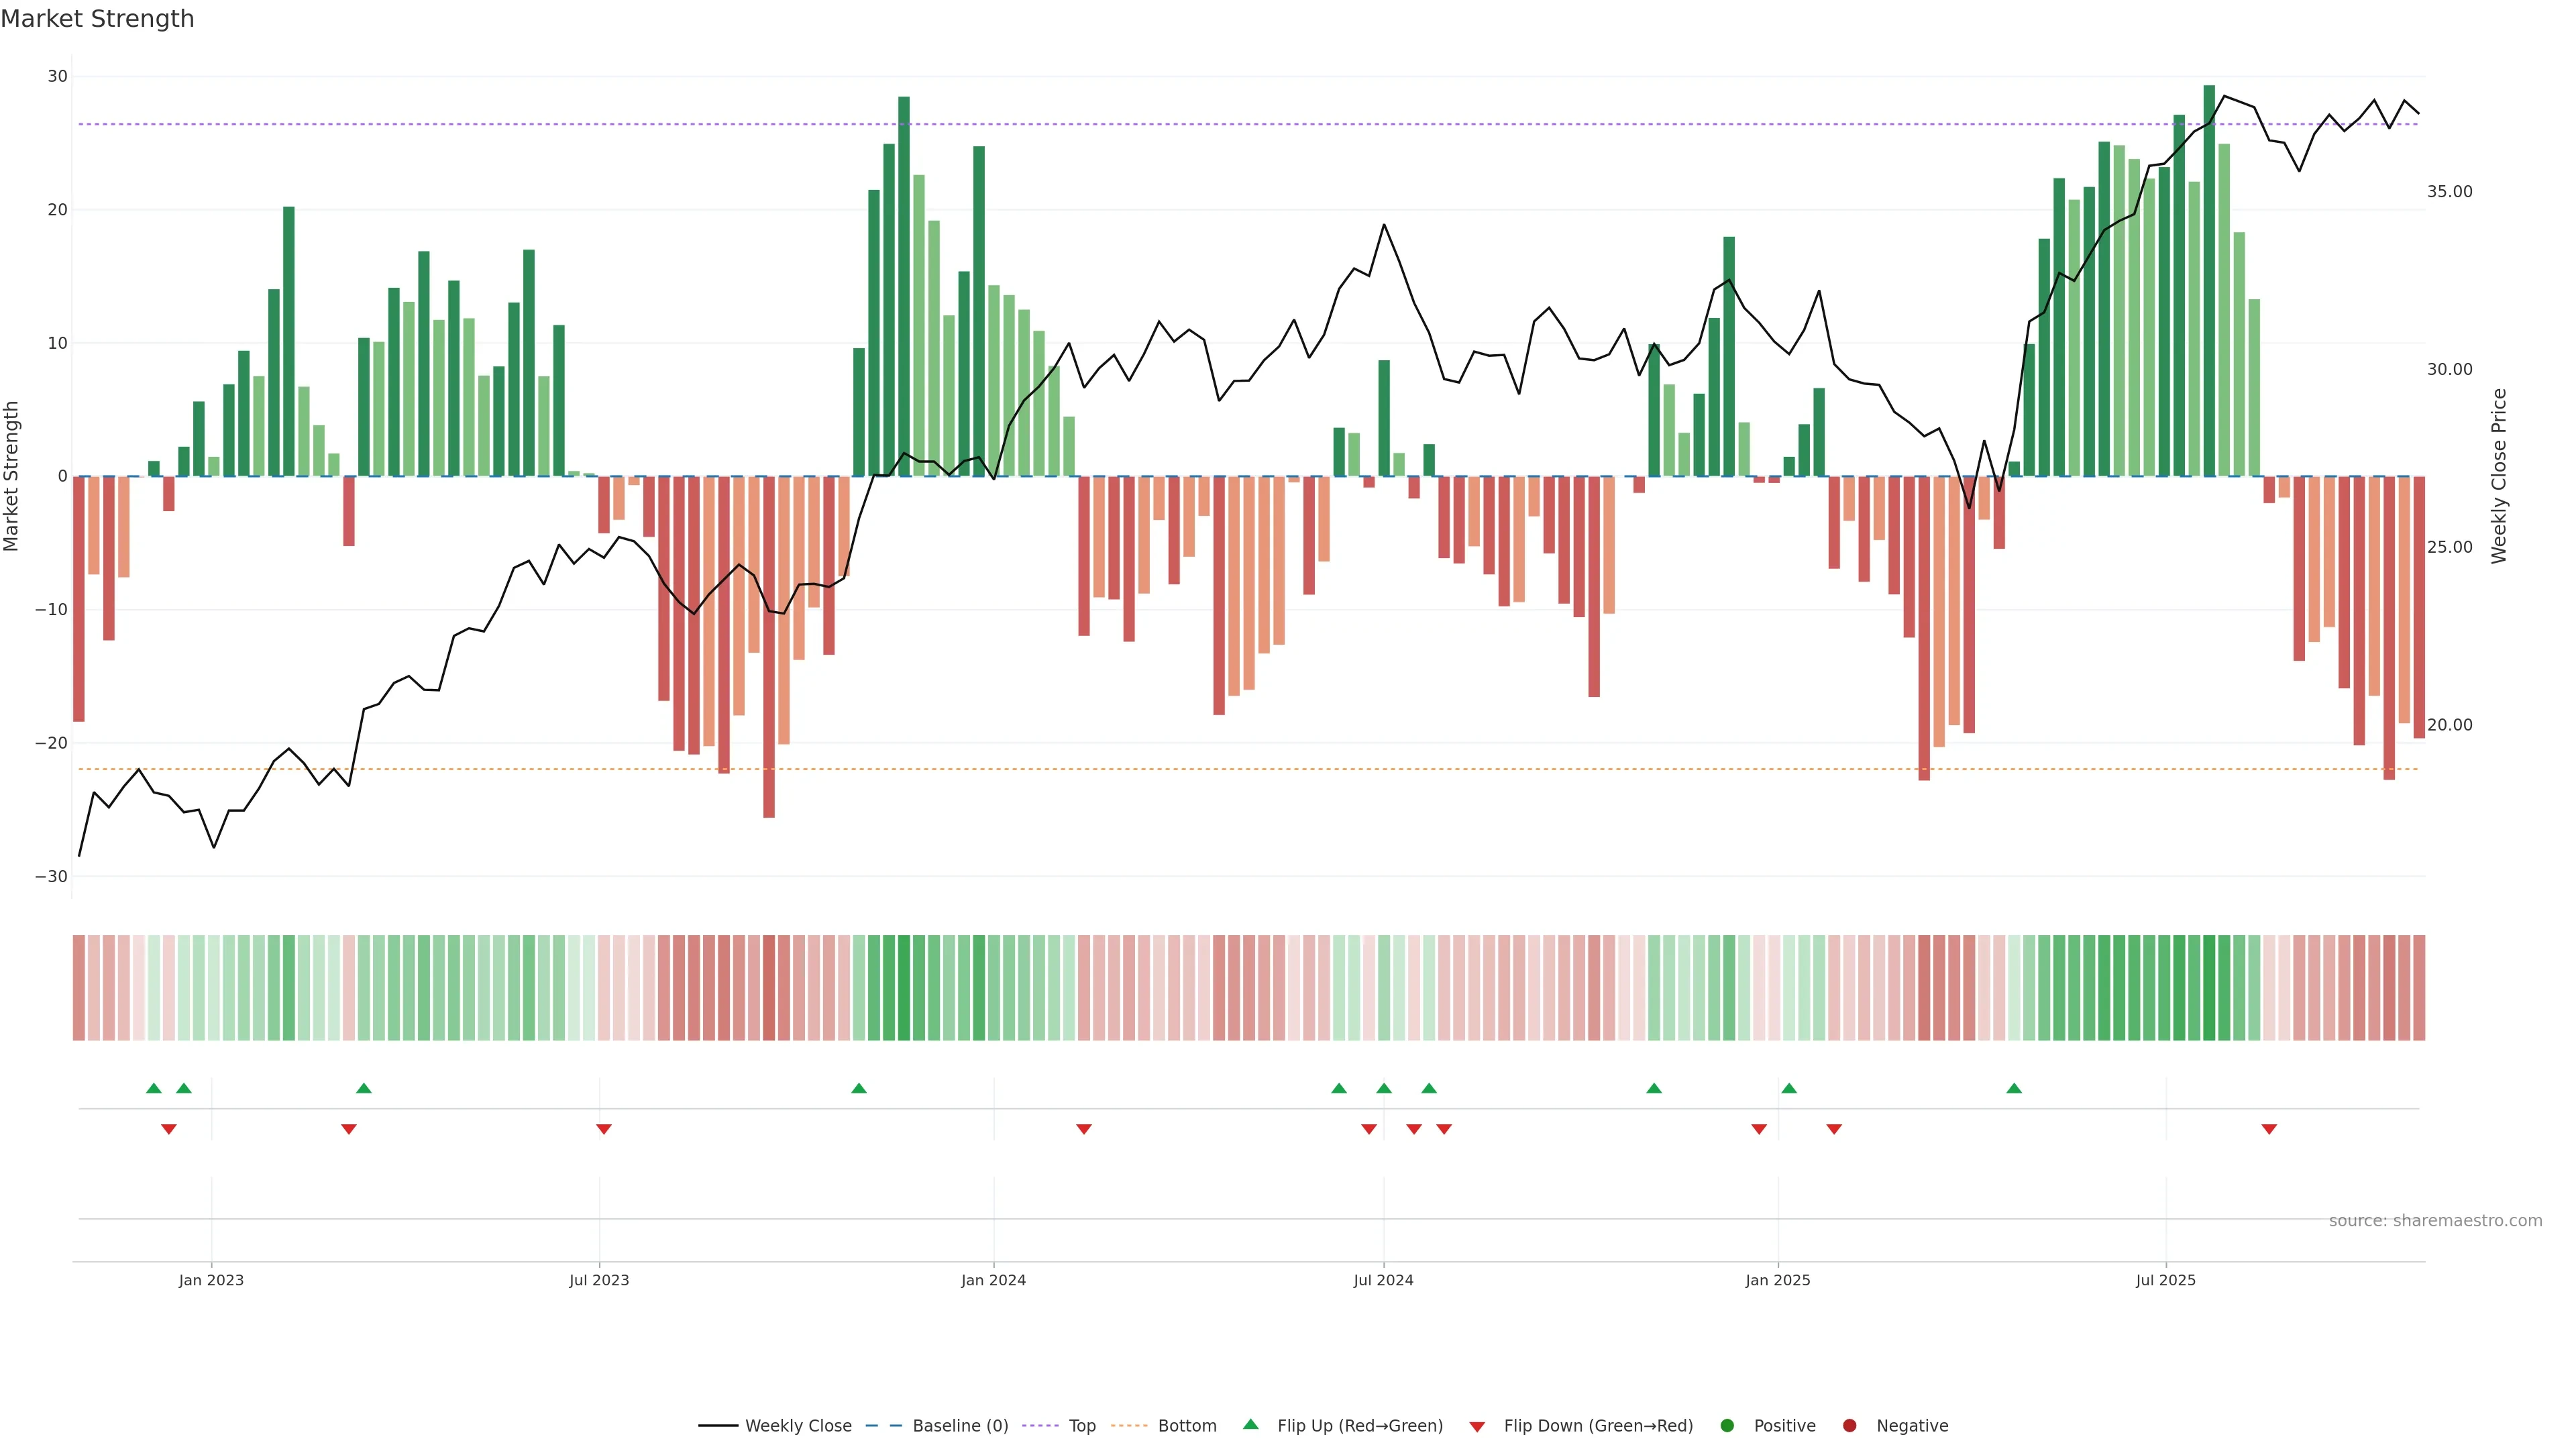Click the source: sharemaestro.com text
The height and width of the screenshot is (1449, 2576).
(x=2435, y=1220)
